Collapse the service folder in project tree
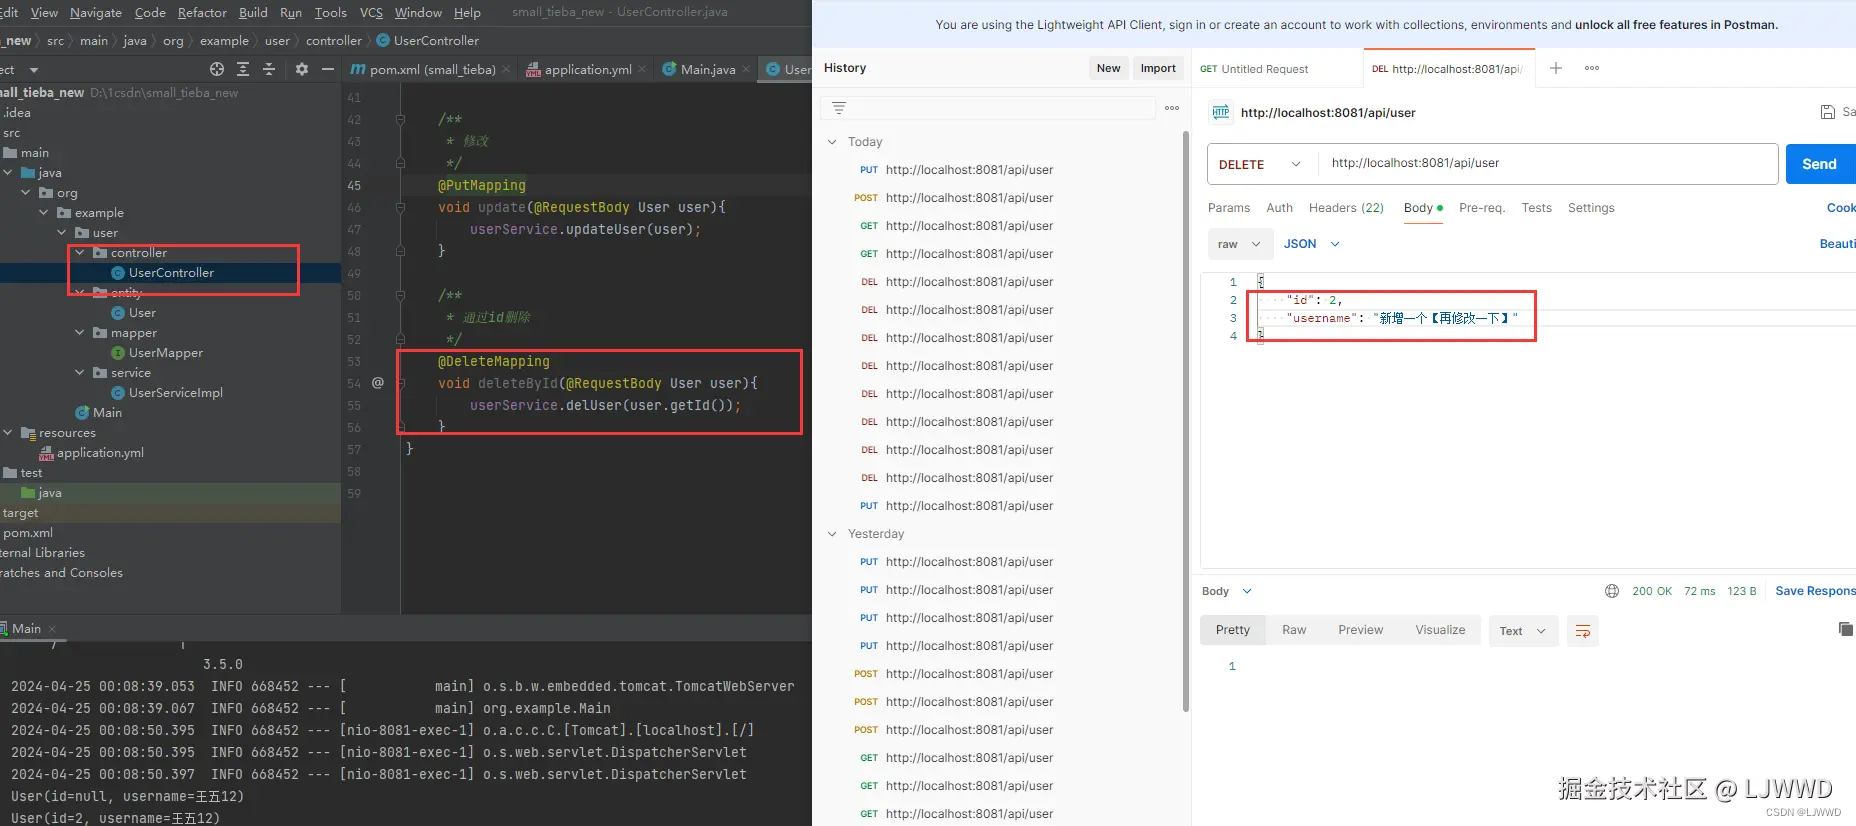The image size is (1856, 826). pyautogui.click(x=80, y=373)
